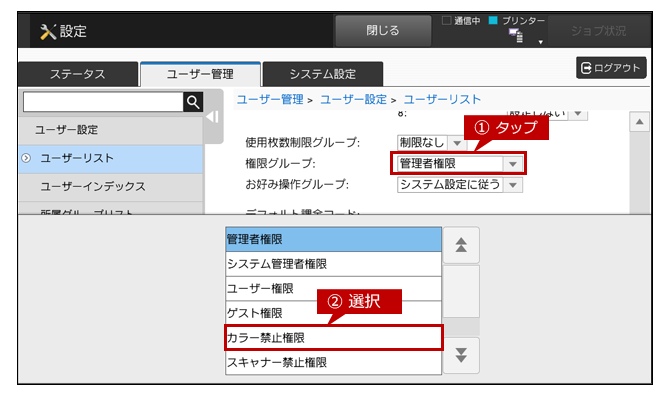Expand the small arrow under printer icon
670x396 pixels.
[541, 42]
